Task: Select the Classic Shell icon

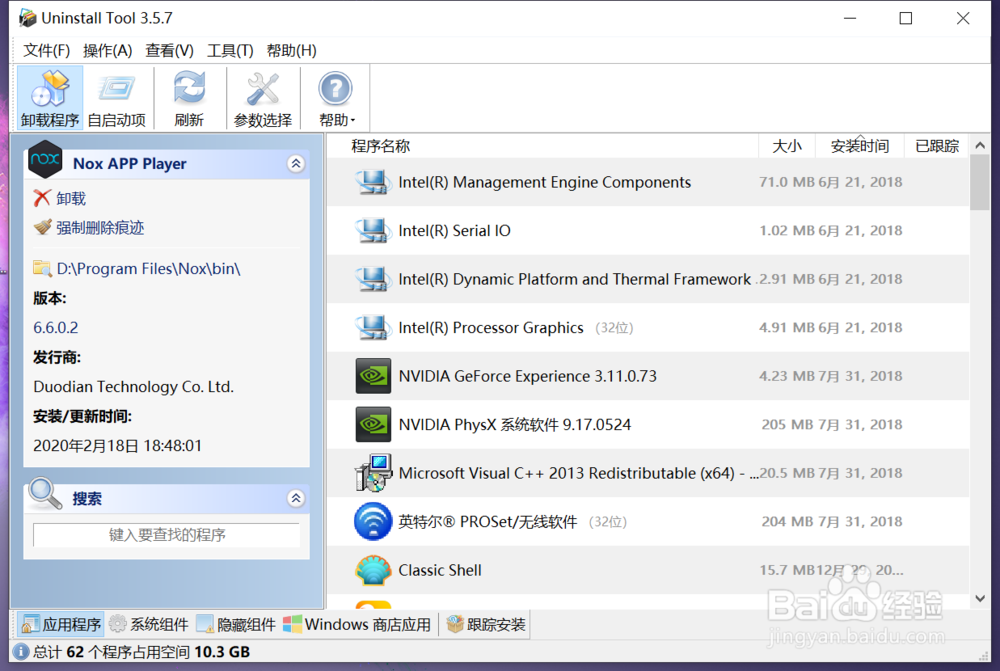Action: pyautogui.click(x=373, y=570)
